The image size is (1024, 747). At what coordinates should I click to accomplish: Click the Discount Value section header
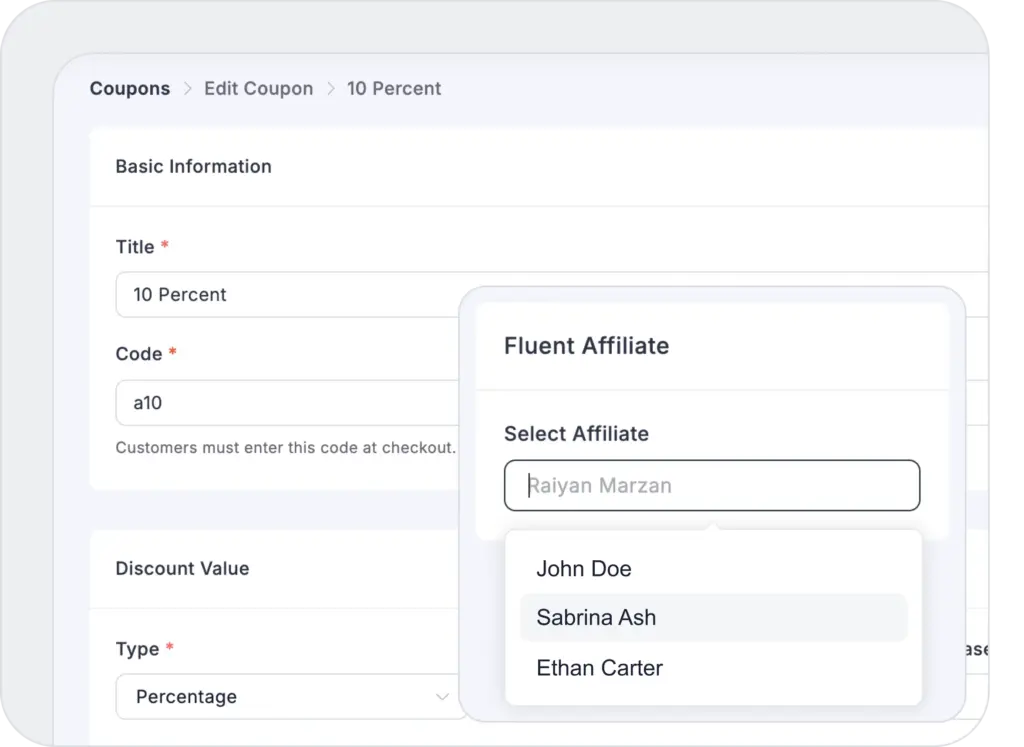[x=182, y=569]
